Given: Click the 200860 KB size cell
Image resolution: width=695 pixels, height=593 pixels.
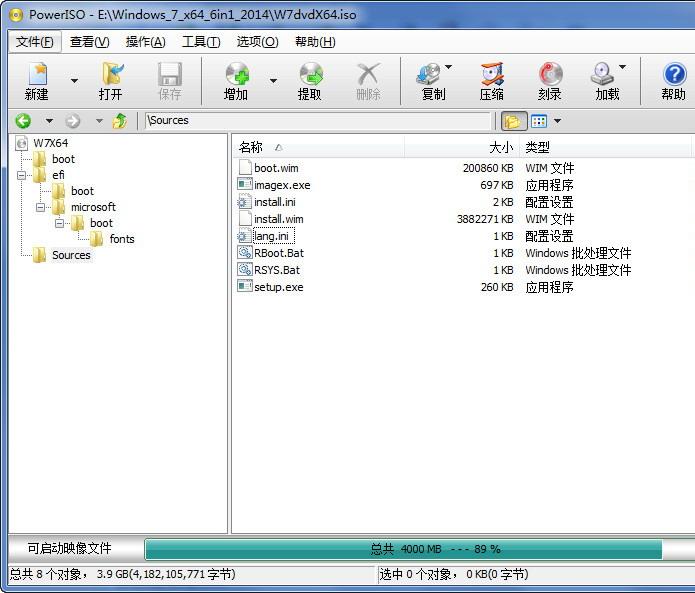Looking at the screenshot, I should [x=488, y=168].
